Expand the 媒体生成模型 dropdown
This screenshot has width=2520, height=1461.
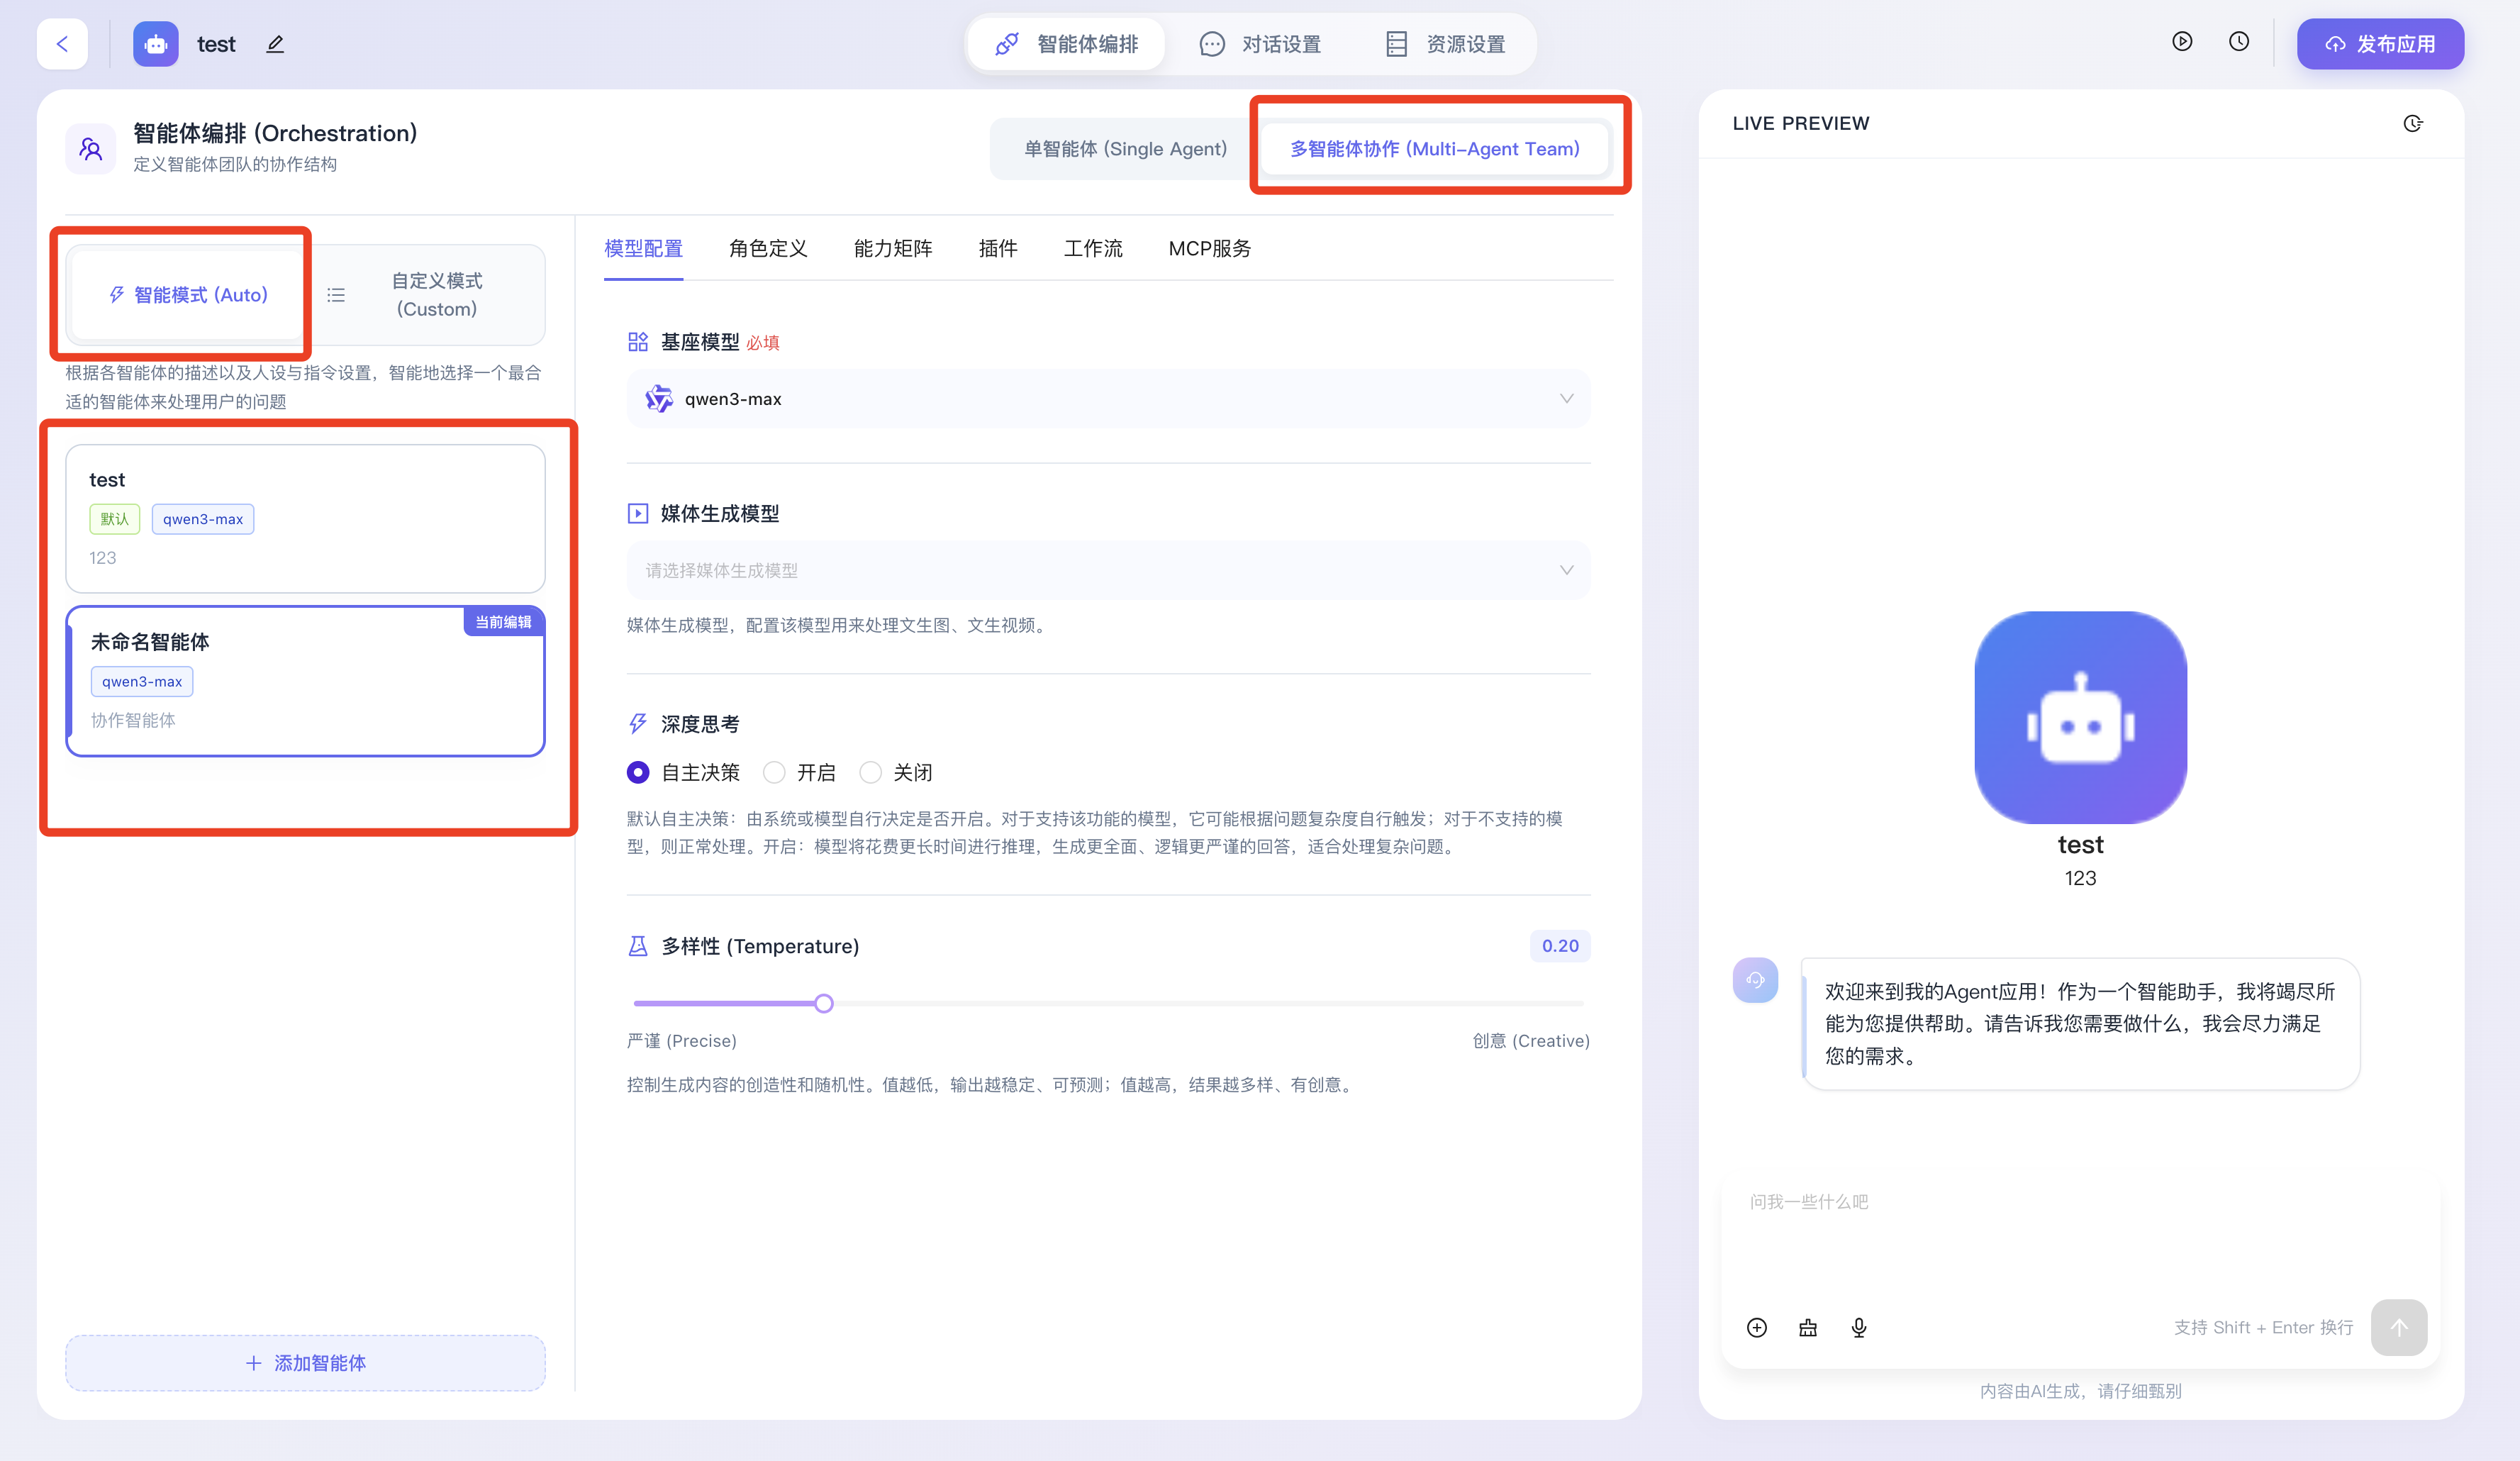click(1108, 570)
